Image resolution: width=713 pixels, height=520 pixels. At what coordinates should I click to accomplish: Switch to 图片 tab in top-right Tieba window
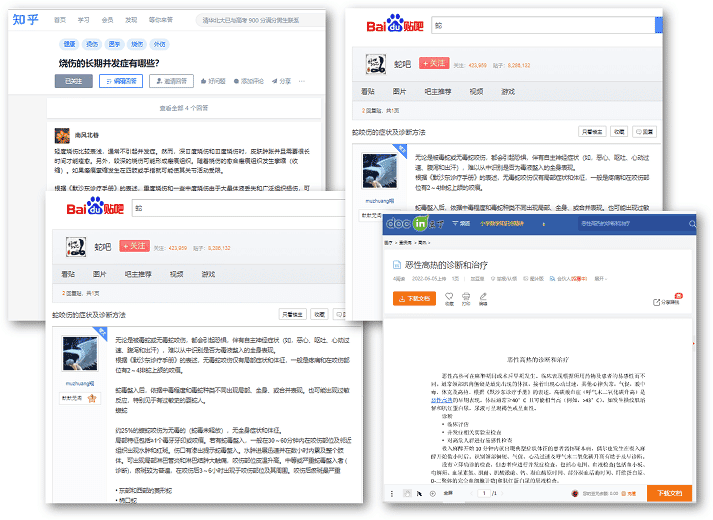pyautogui.click(x=399, y=91)
